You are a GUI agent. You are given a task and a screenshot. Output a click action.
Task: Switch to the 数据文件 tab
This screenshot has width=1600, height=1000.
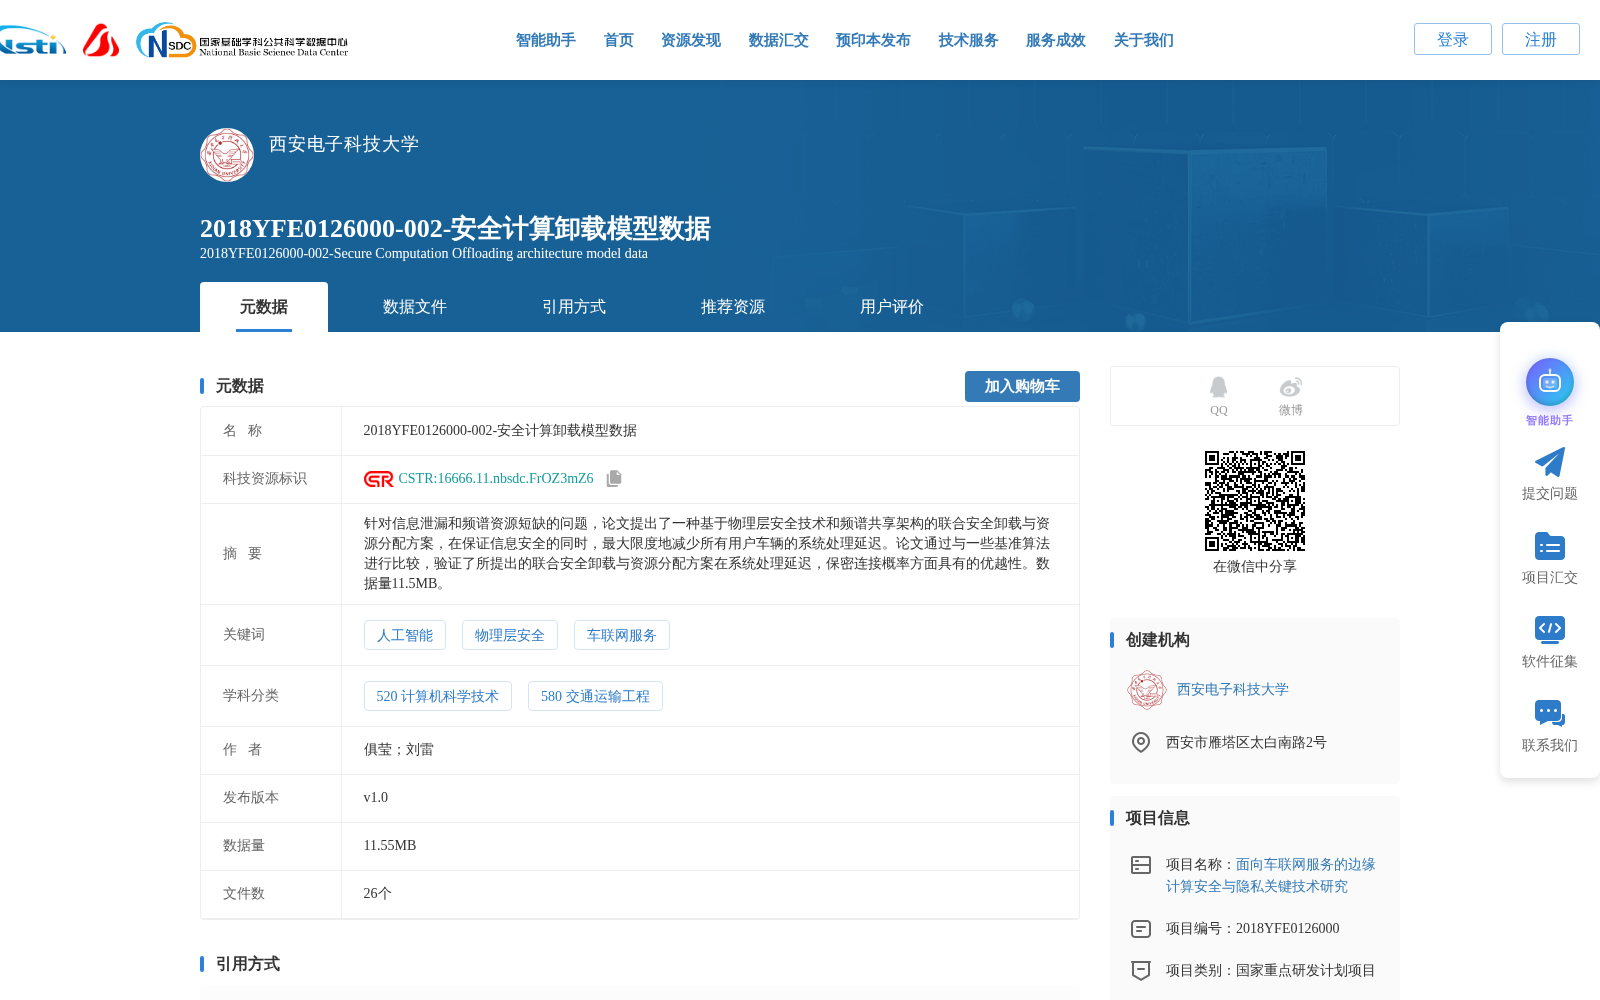(x=415, y=307)
